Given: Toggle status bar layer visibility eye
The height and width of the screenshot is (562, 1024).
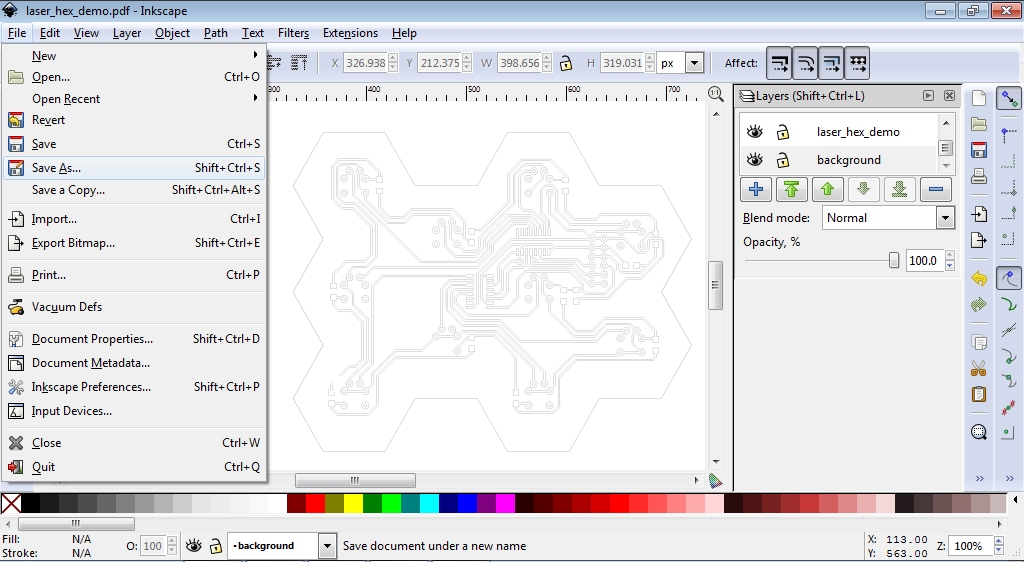Looking at the screenshot, I should [193, 546].
